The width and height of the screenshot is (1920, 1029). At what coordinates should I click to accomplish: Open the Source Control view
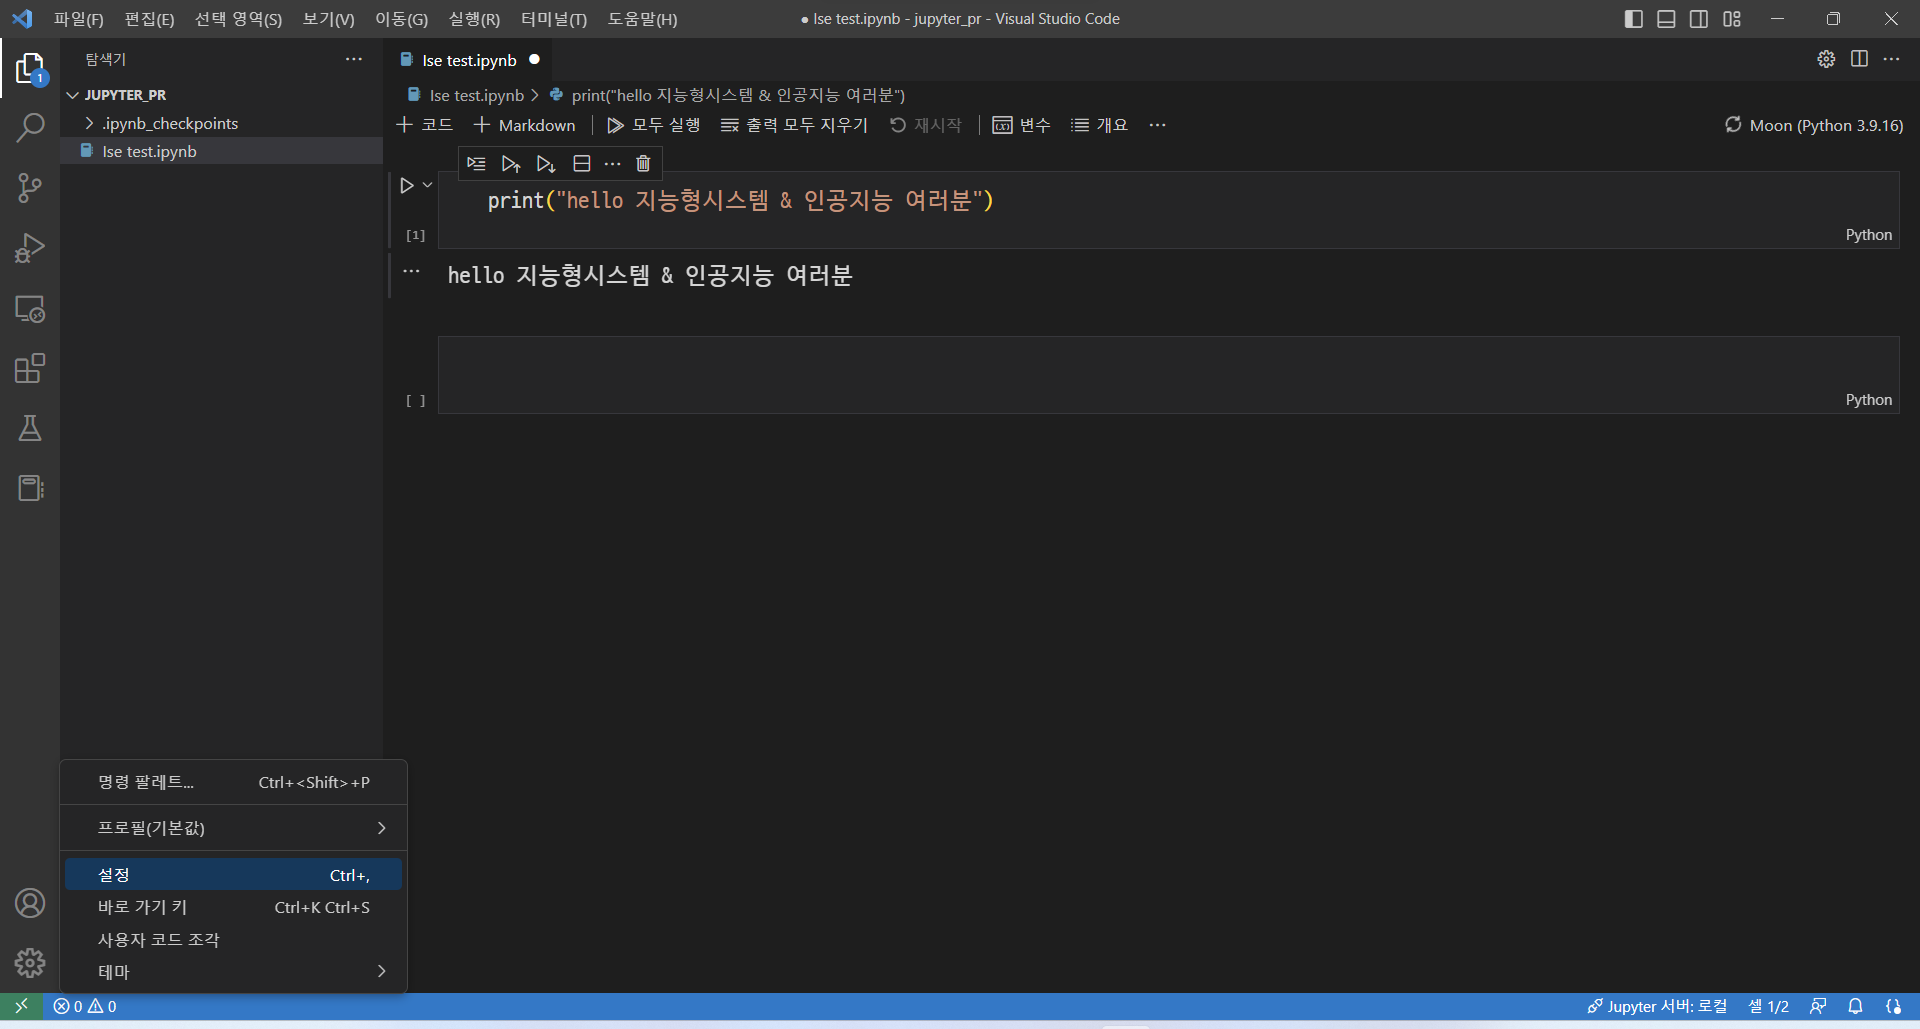tap(30, 188)
